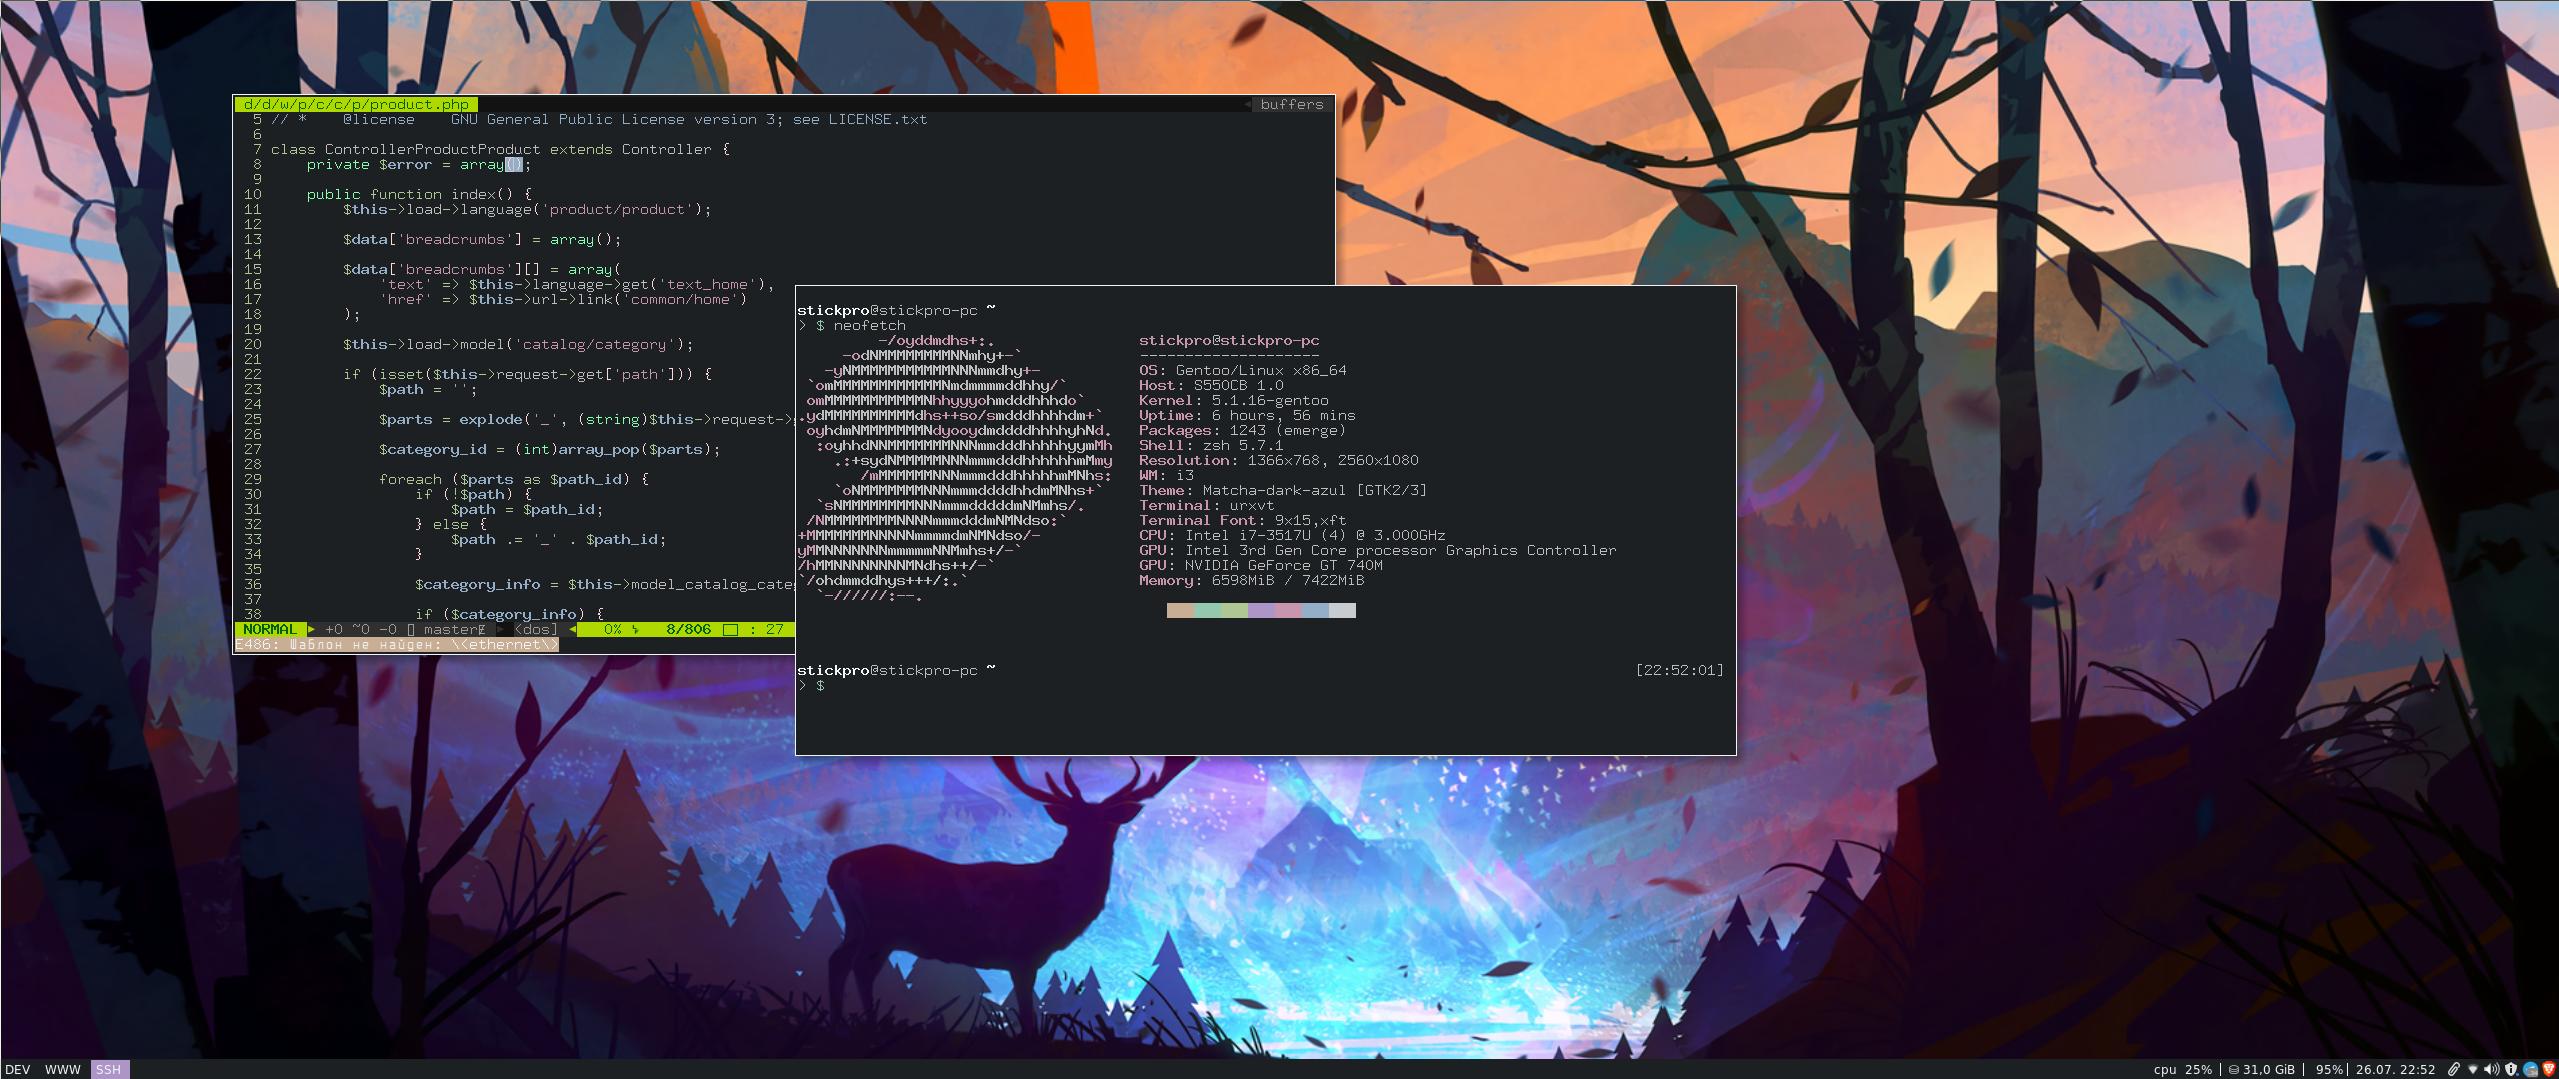Click the CPU: Intel i7-3517U line
This screenshot has width=2559, height=1079.
tap(1292, 535)
